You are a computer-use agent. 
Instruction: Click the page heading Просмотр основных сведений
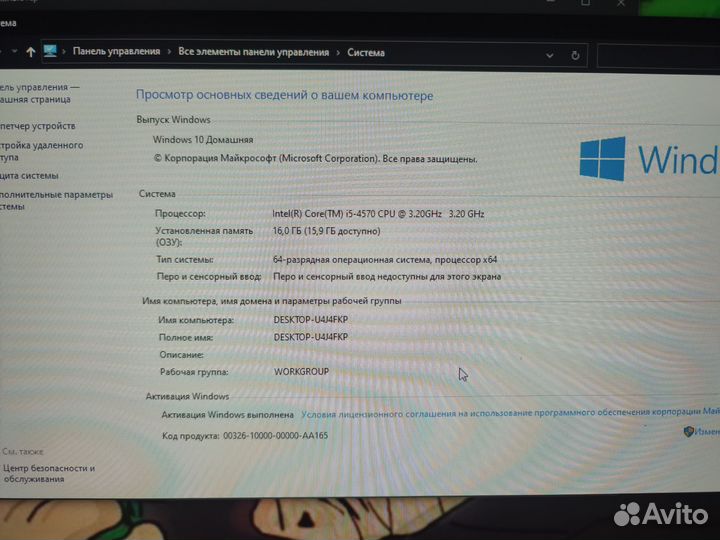tap(284, 95)
